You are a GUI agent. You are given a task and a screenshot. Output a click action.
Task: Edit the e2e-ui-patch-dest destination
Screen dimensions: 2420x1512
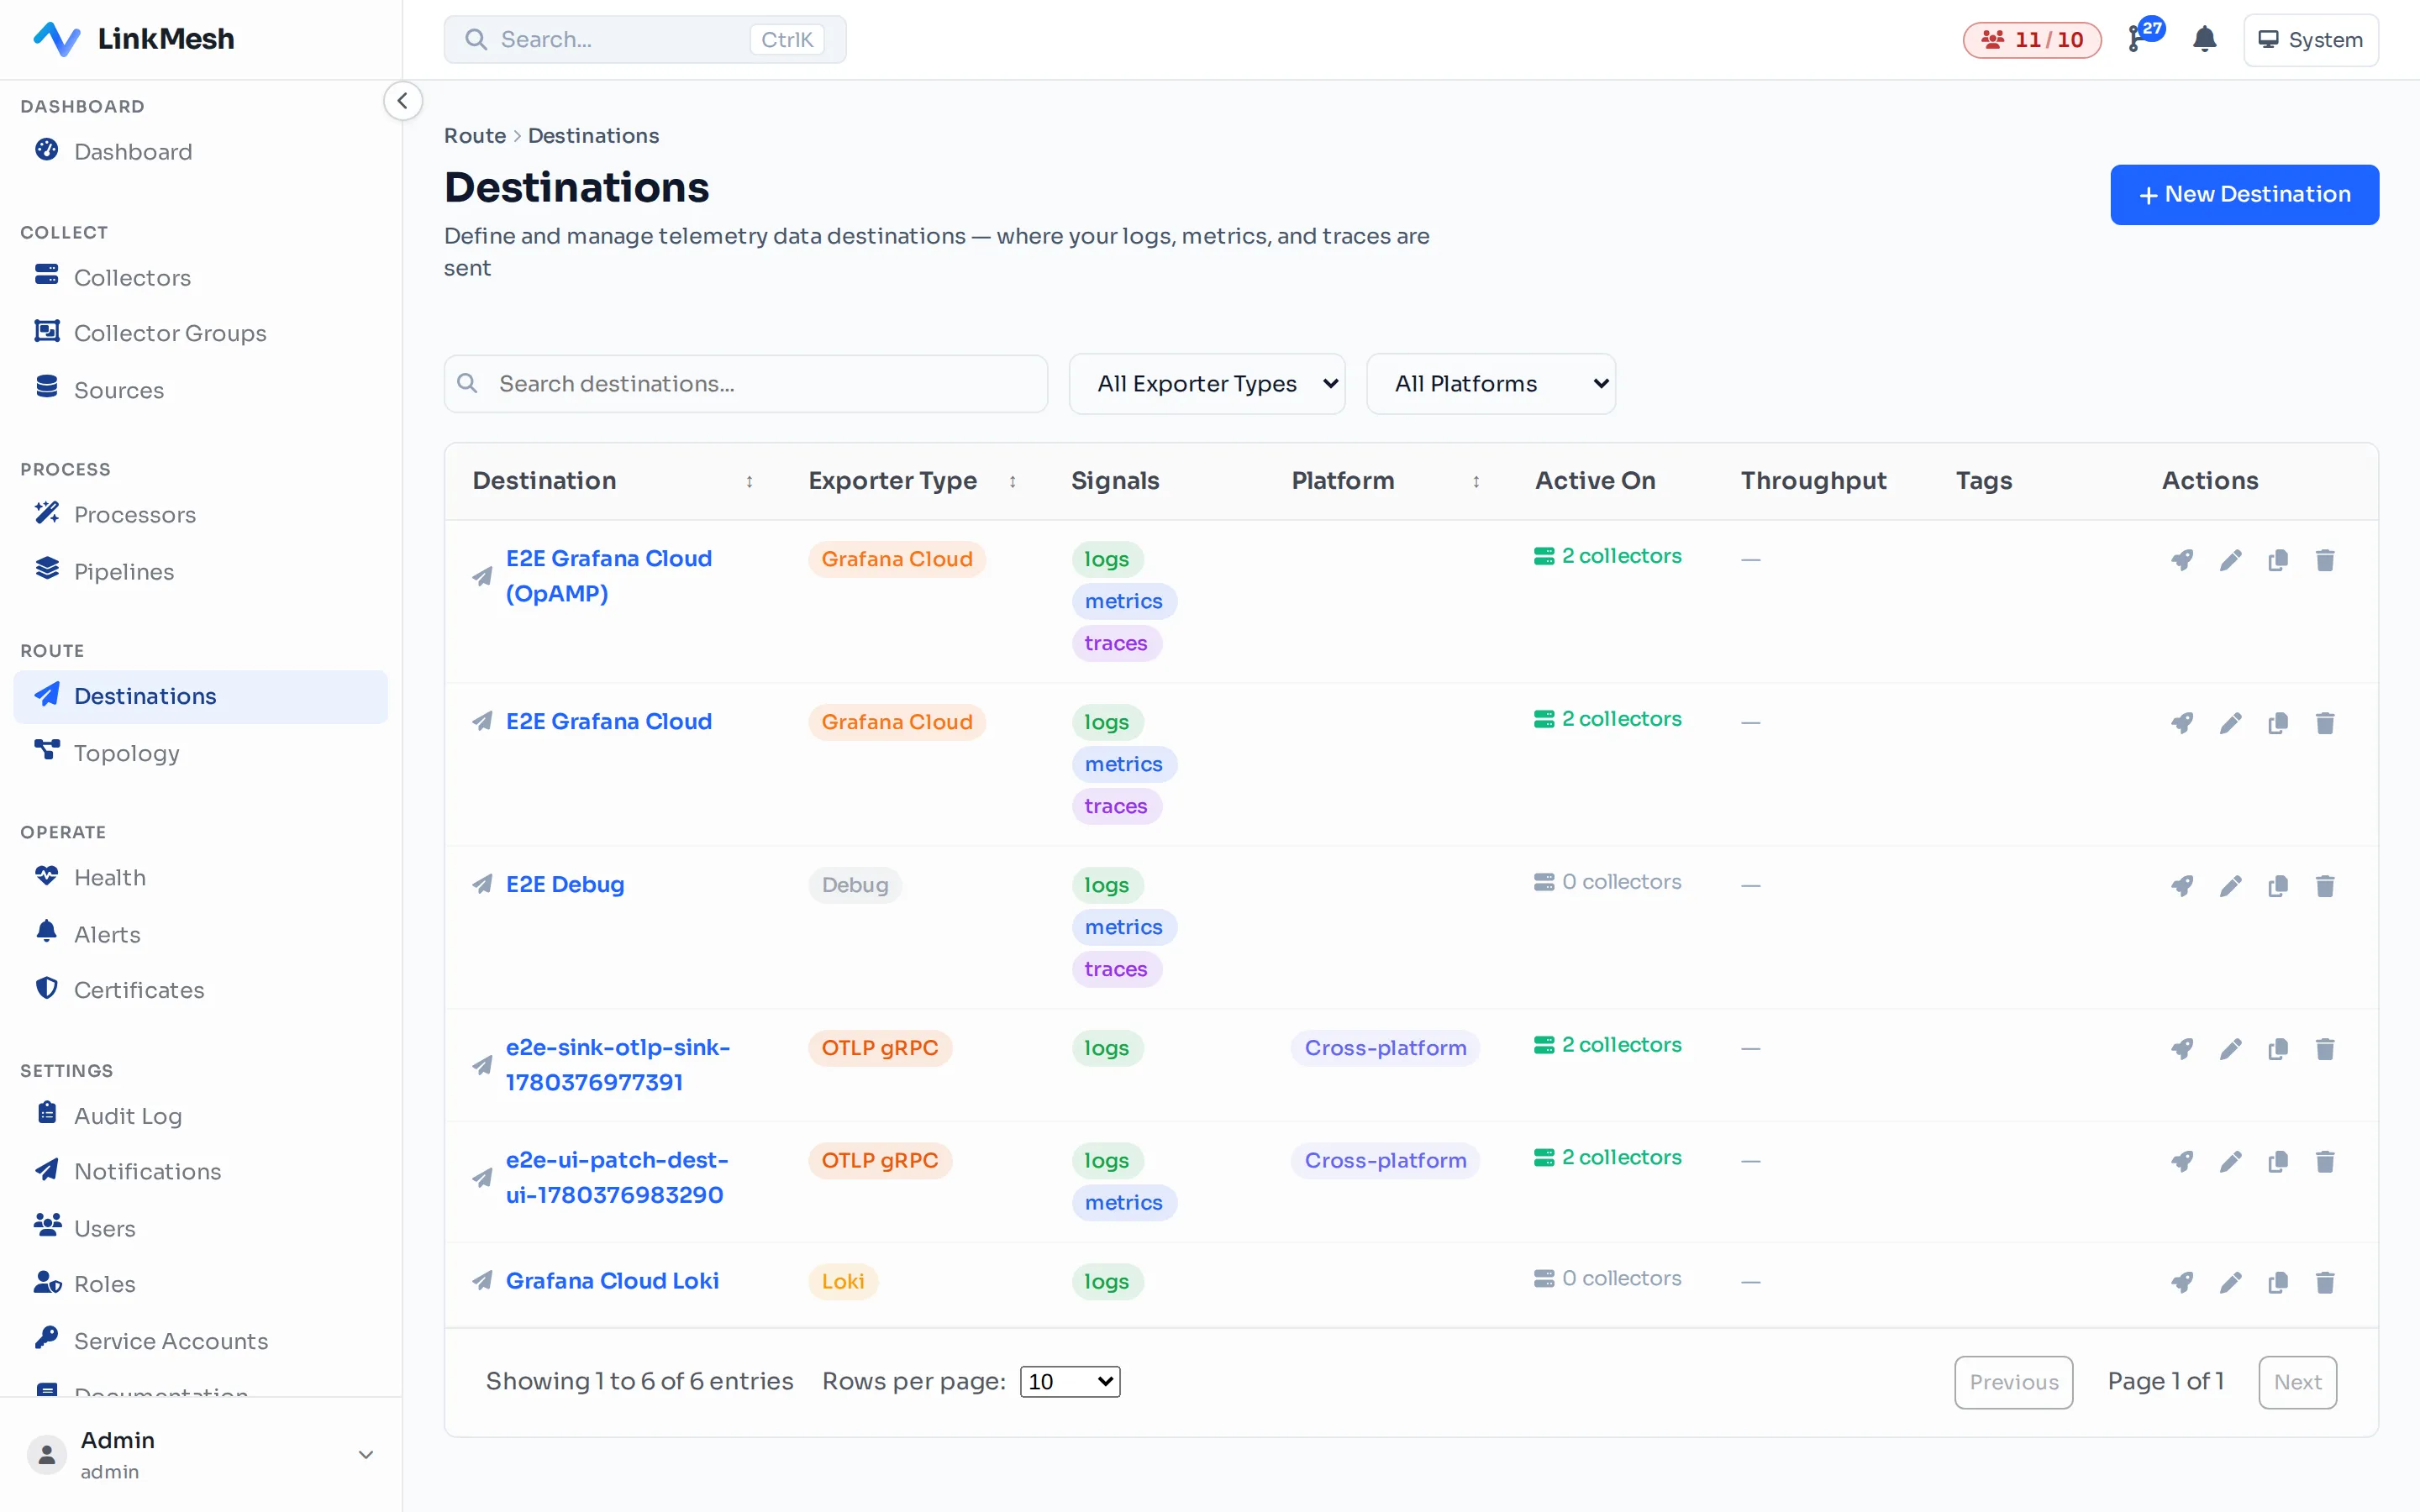[x=2230, y=1162]
